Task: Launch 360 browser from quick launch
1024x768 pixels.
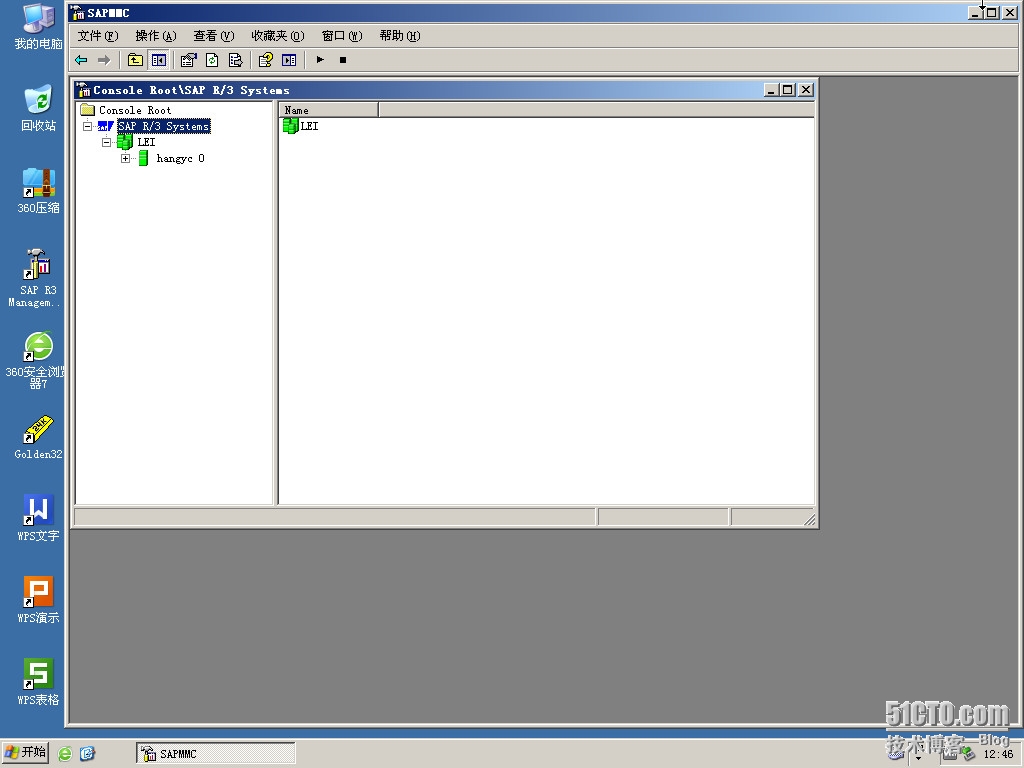Action: pos(65,753)
